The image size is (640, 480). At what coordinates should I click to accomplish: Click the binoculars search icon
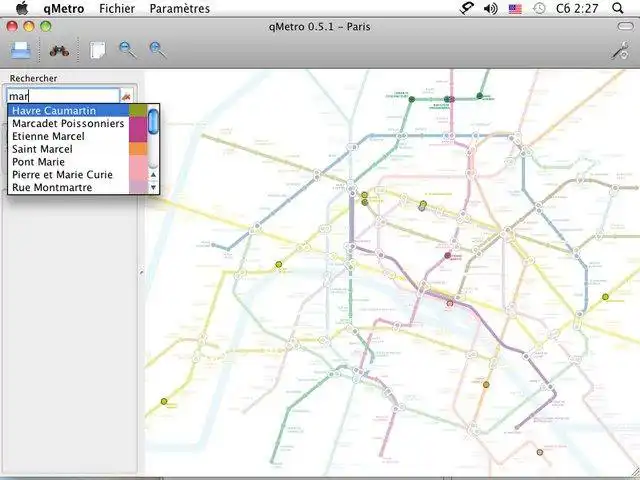click(x=59, y=50)
